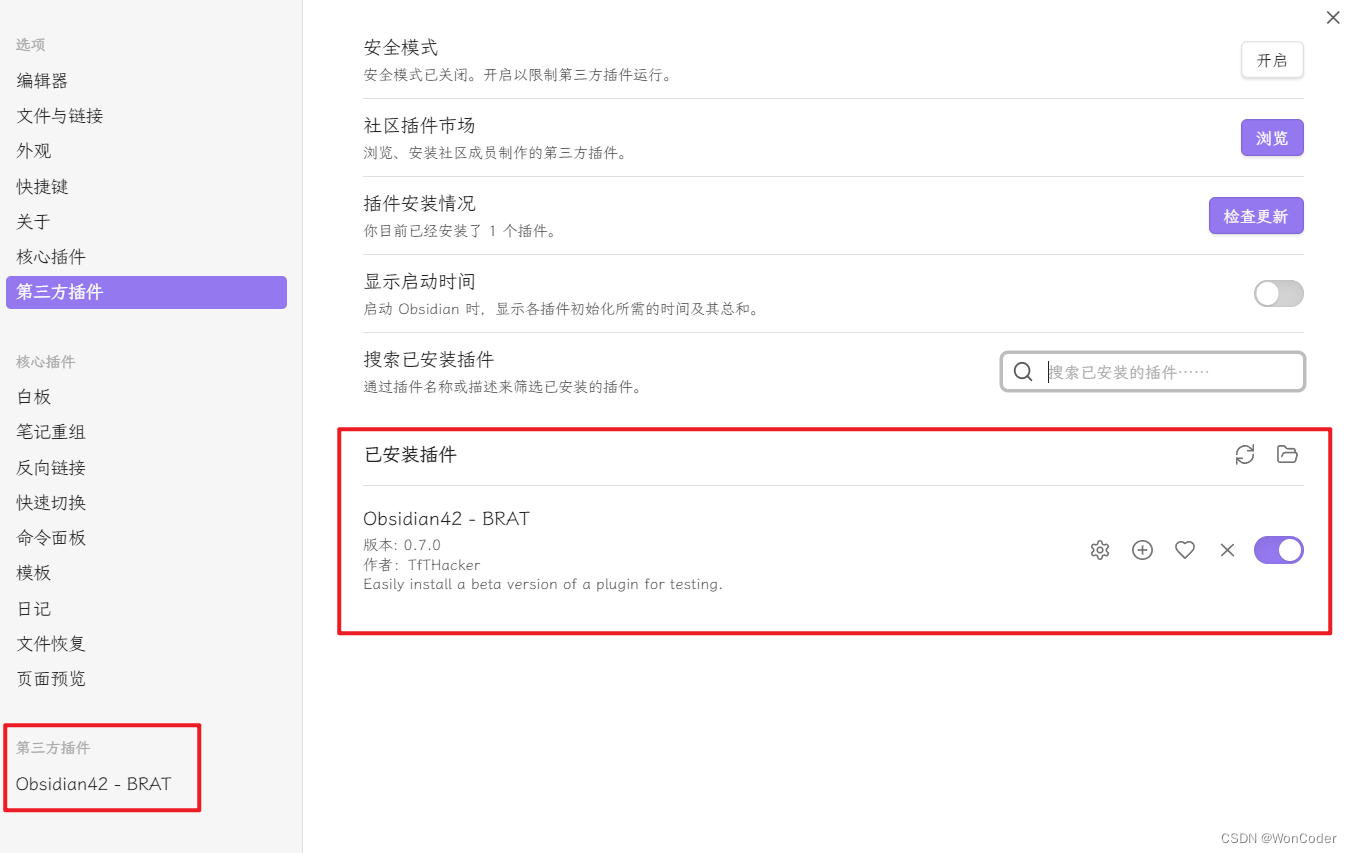Viewport: 1352px width, 853px height.
Task: Open 页面预览 core plugin settings
Action: [x=146, y=679]
